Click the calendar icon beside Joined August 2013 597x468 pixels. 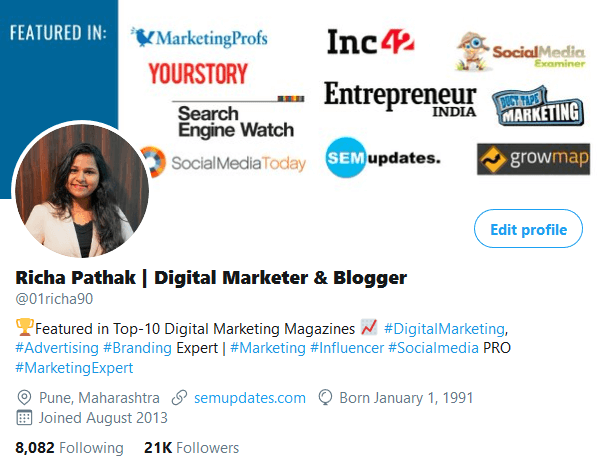pyautogui.click(x=24, y=418)
